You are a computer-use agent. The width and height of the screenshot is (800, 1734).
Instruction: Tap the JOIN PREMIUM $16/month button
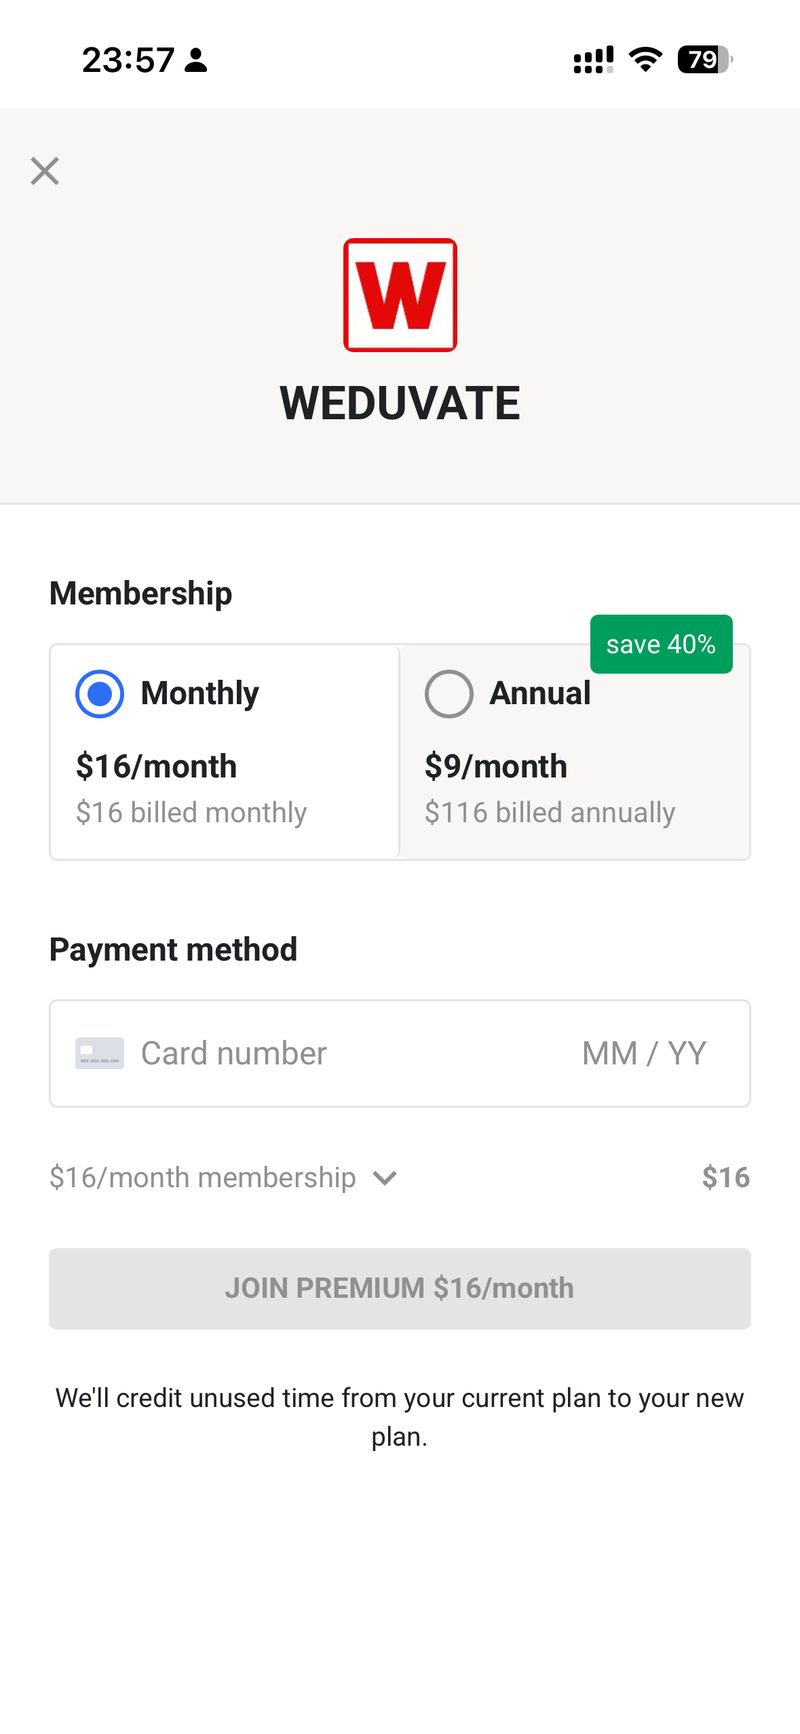point(400,1288)
